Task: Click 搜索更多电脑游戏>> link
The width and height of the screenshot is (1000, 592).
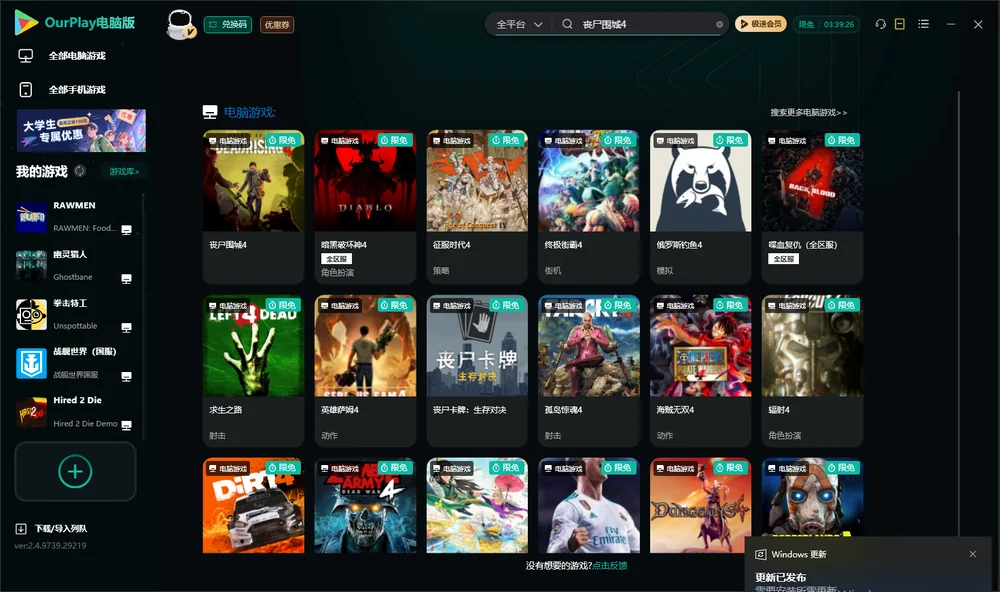Action: [809, 113]
